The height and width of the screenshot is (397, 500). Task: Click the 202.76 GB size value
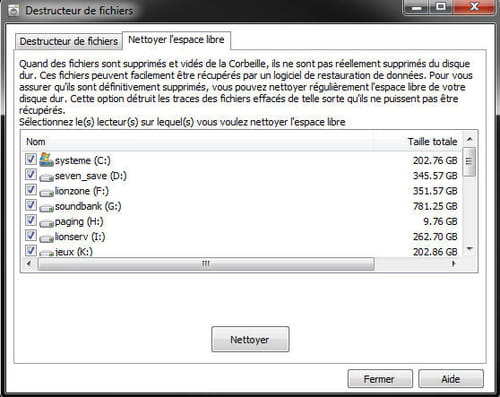tap(435, 161)
